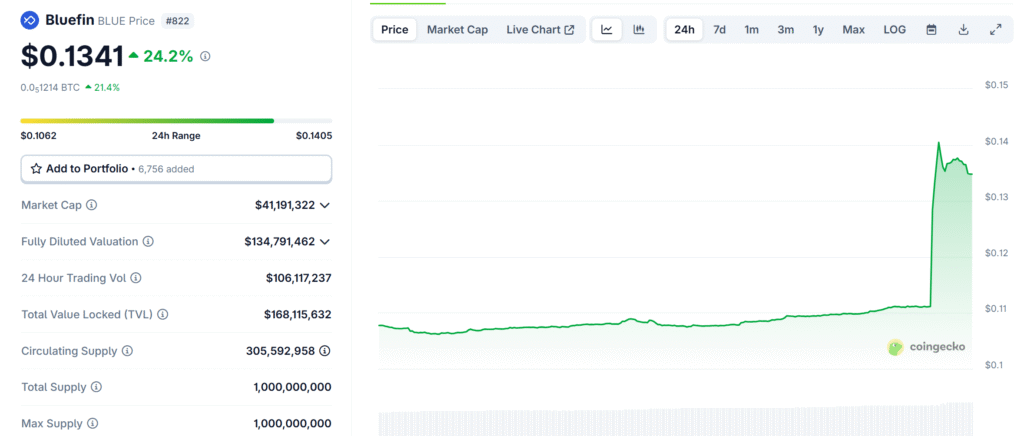Click info icon beside Circulating Supply value
Viewport: 1024px width, 436px height.
(325, 351)
